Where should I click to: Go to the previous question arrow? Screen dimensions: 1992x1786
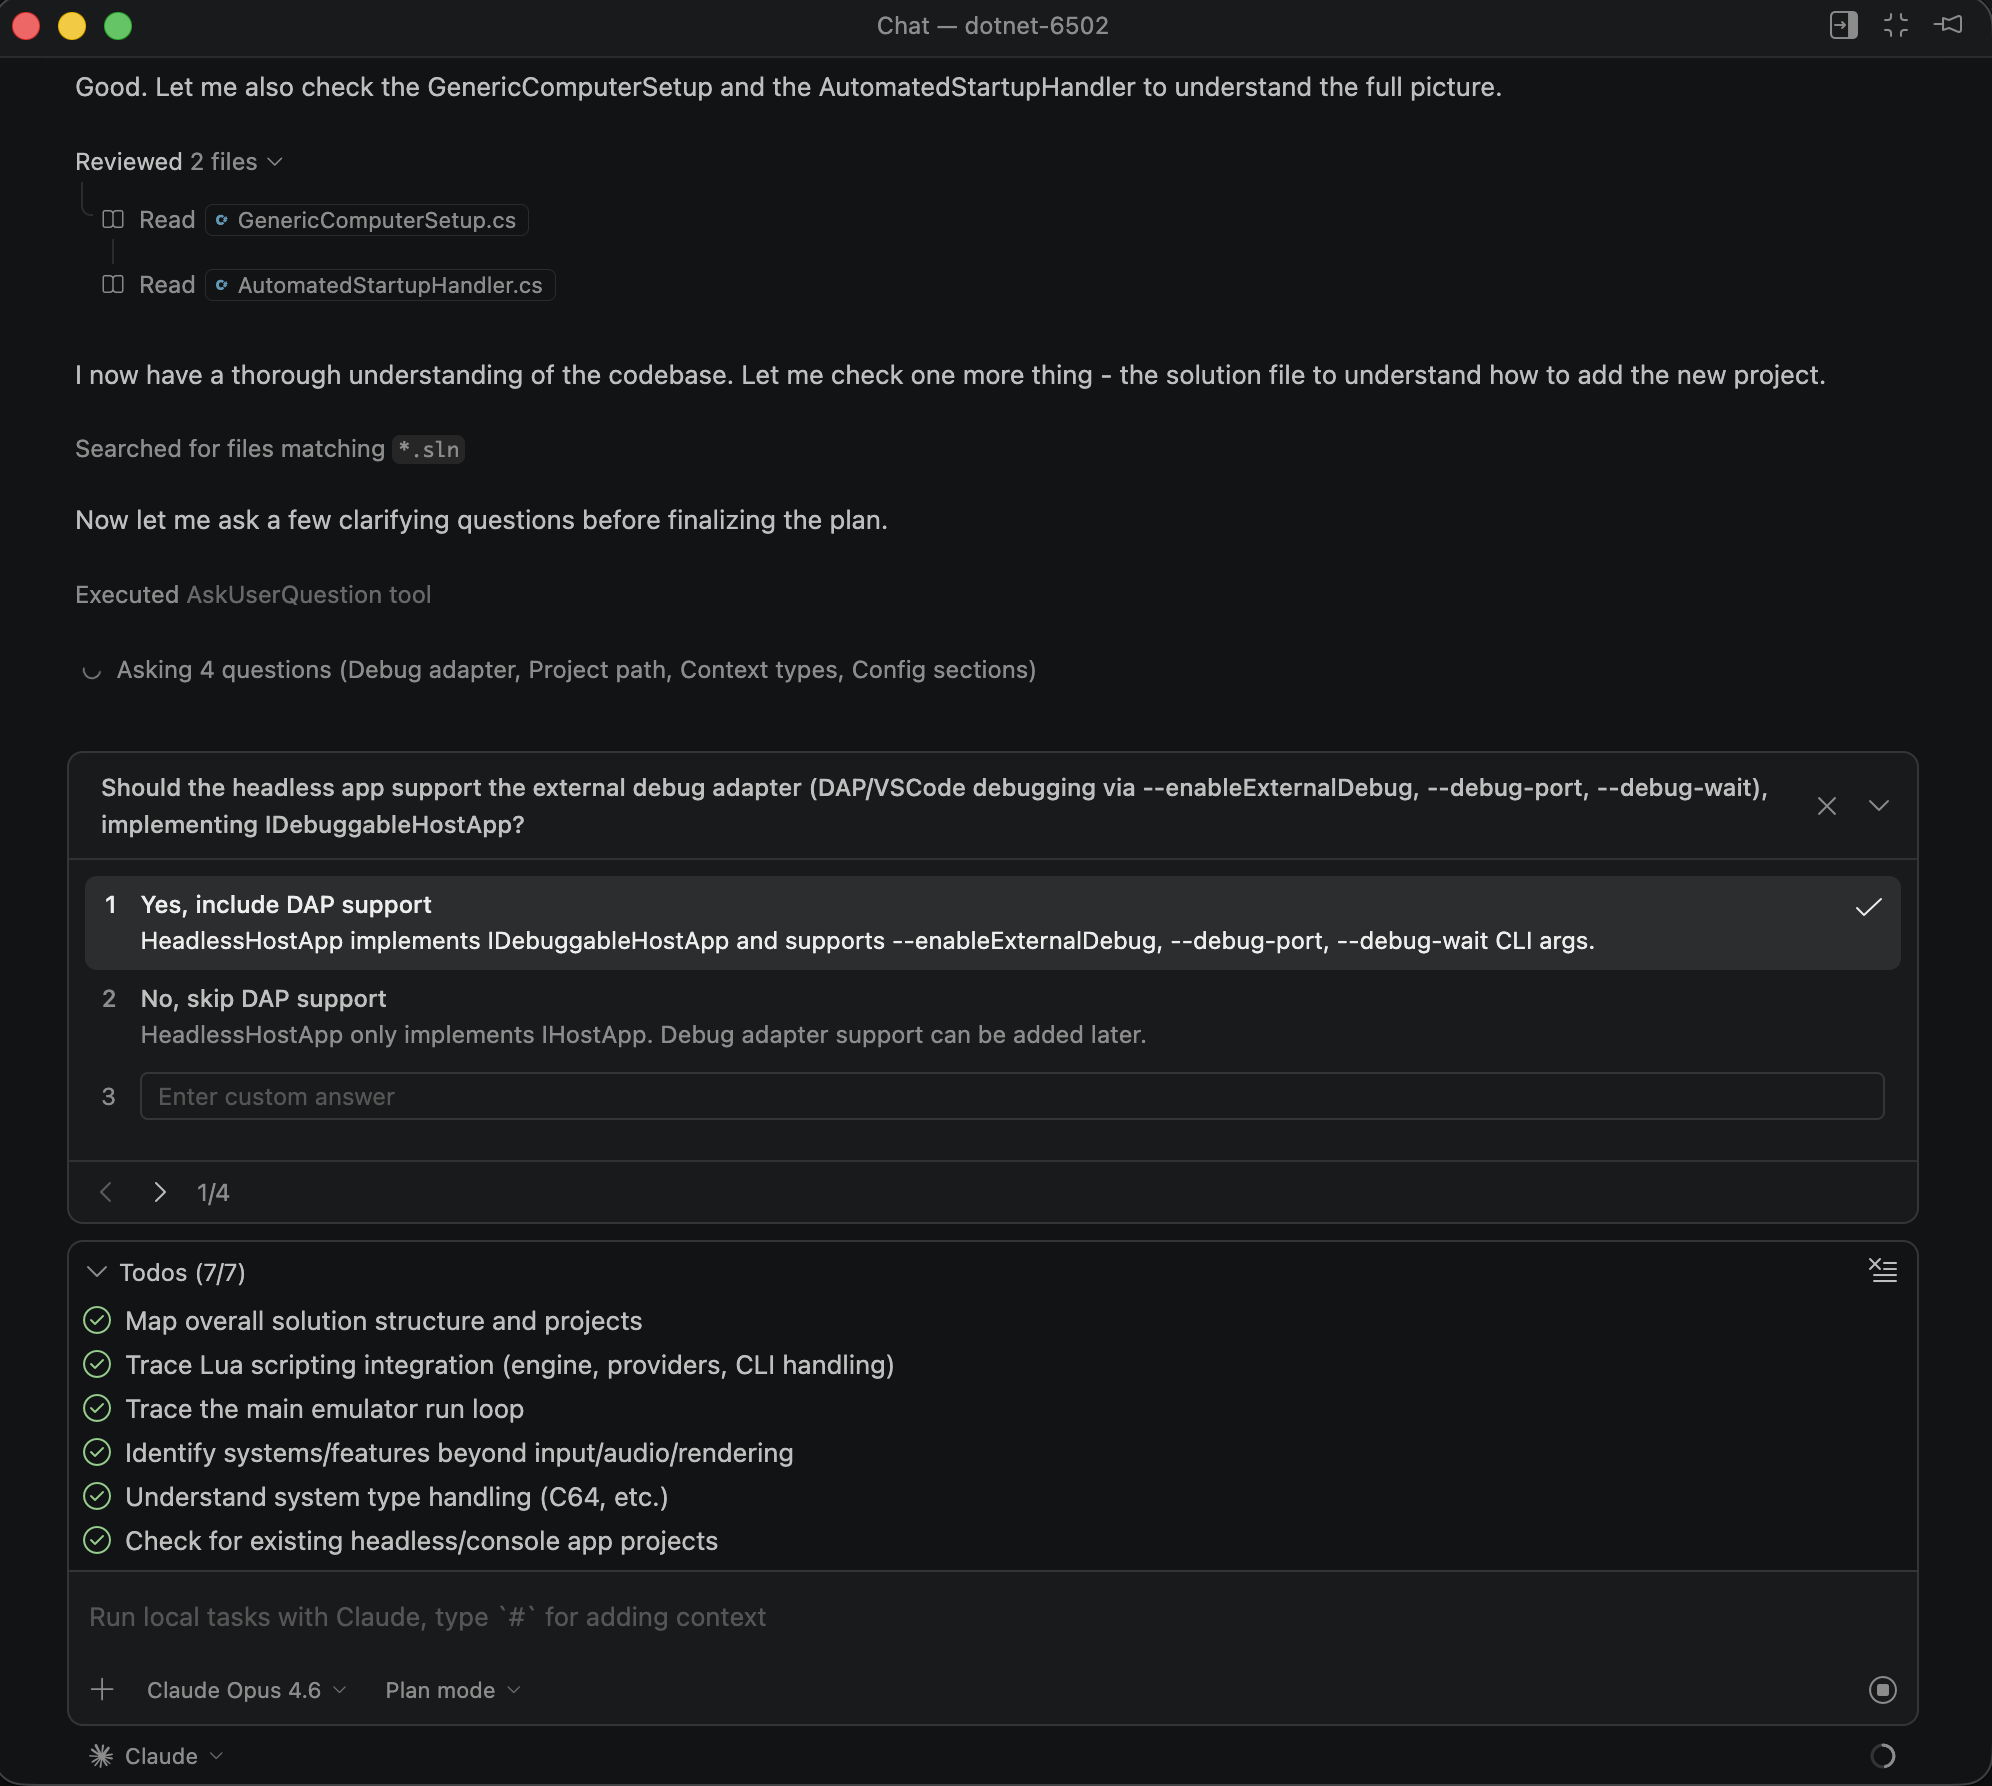click(106, 1192)
